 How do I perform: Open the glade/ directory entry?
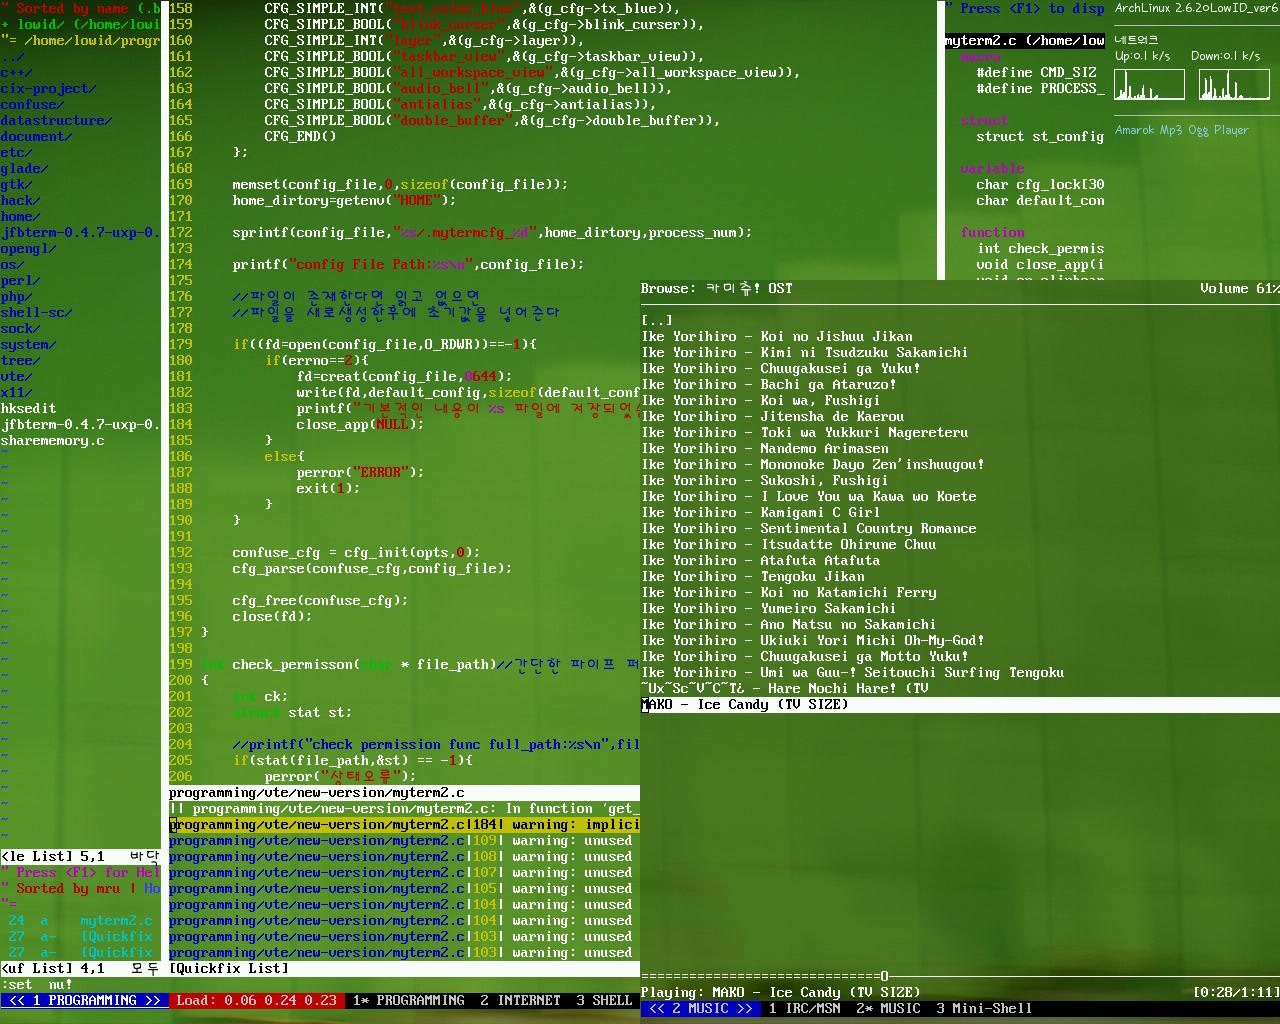tap(25, 168)
